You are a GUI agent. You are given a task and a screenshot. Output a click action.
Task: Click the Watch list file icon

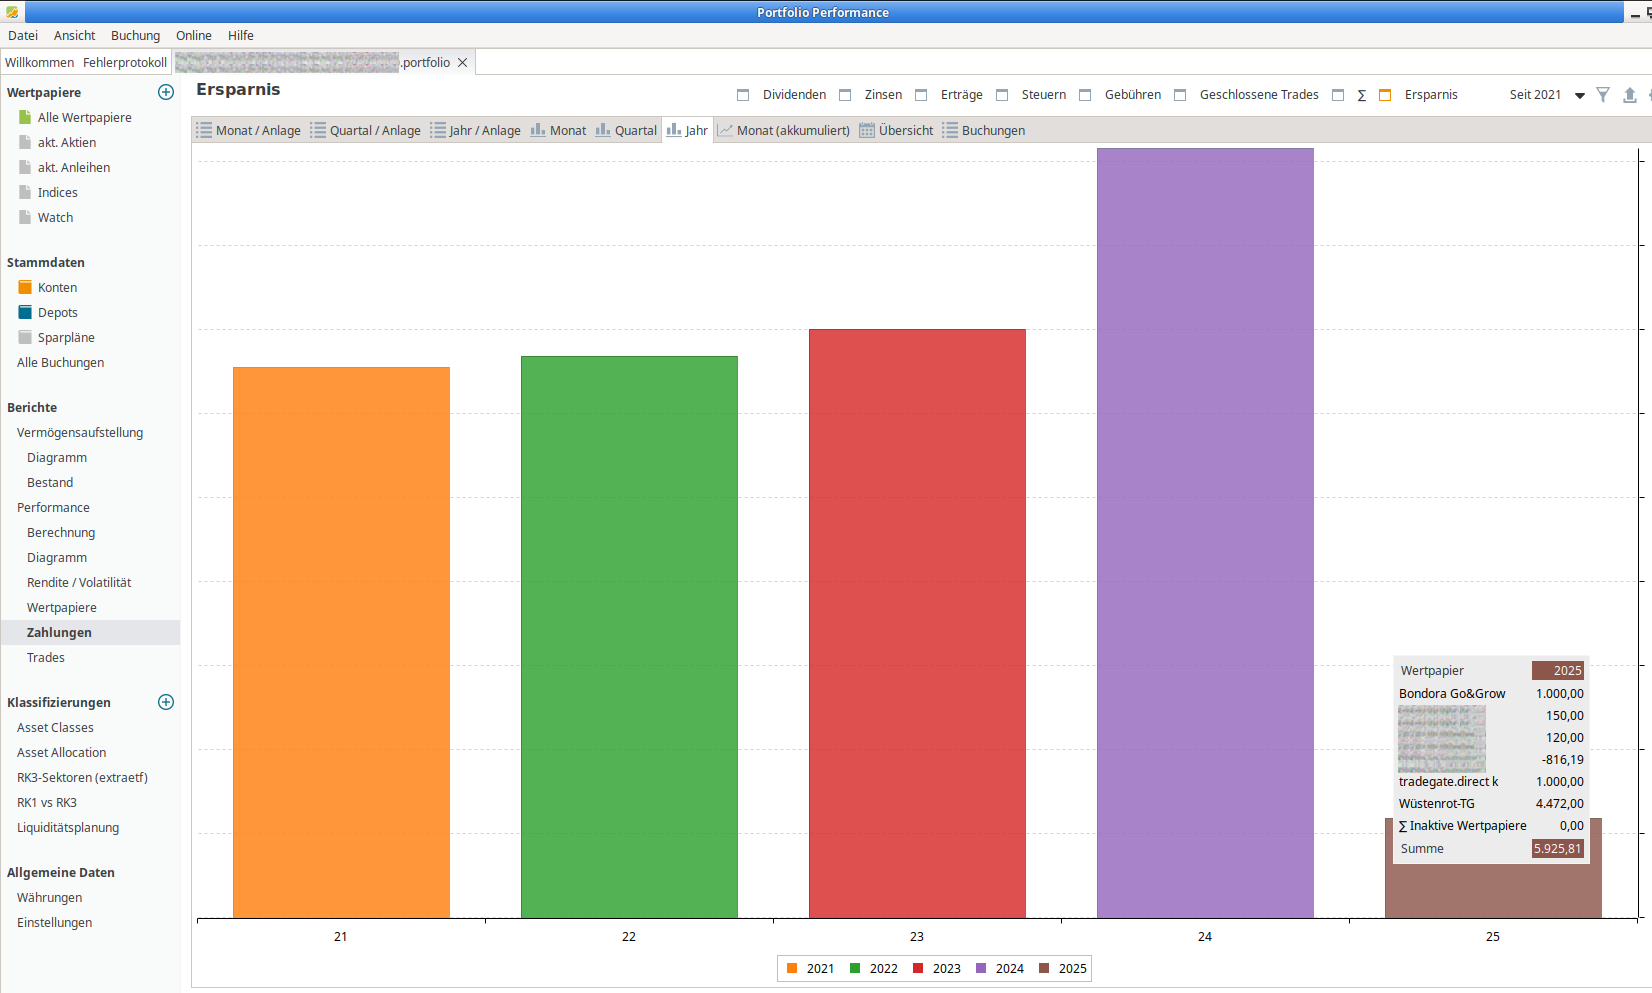[x=25, y=217]
